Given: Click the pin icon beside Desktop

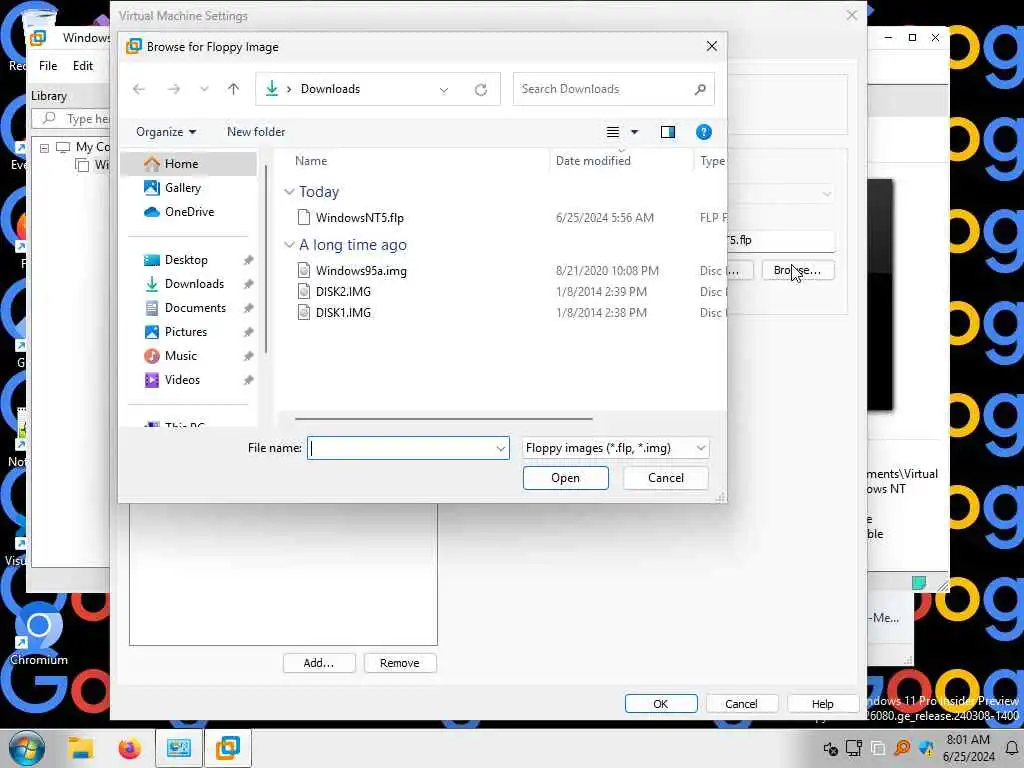Looking at the screenshot, I should point(248,260).
